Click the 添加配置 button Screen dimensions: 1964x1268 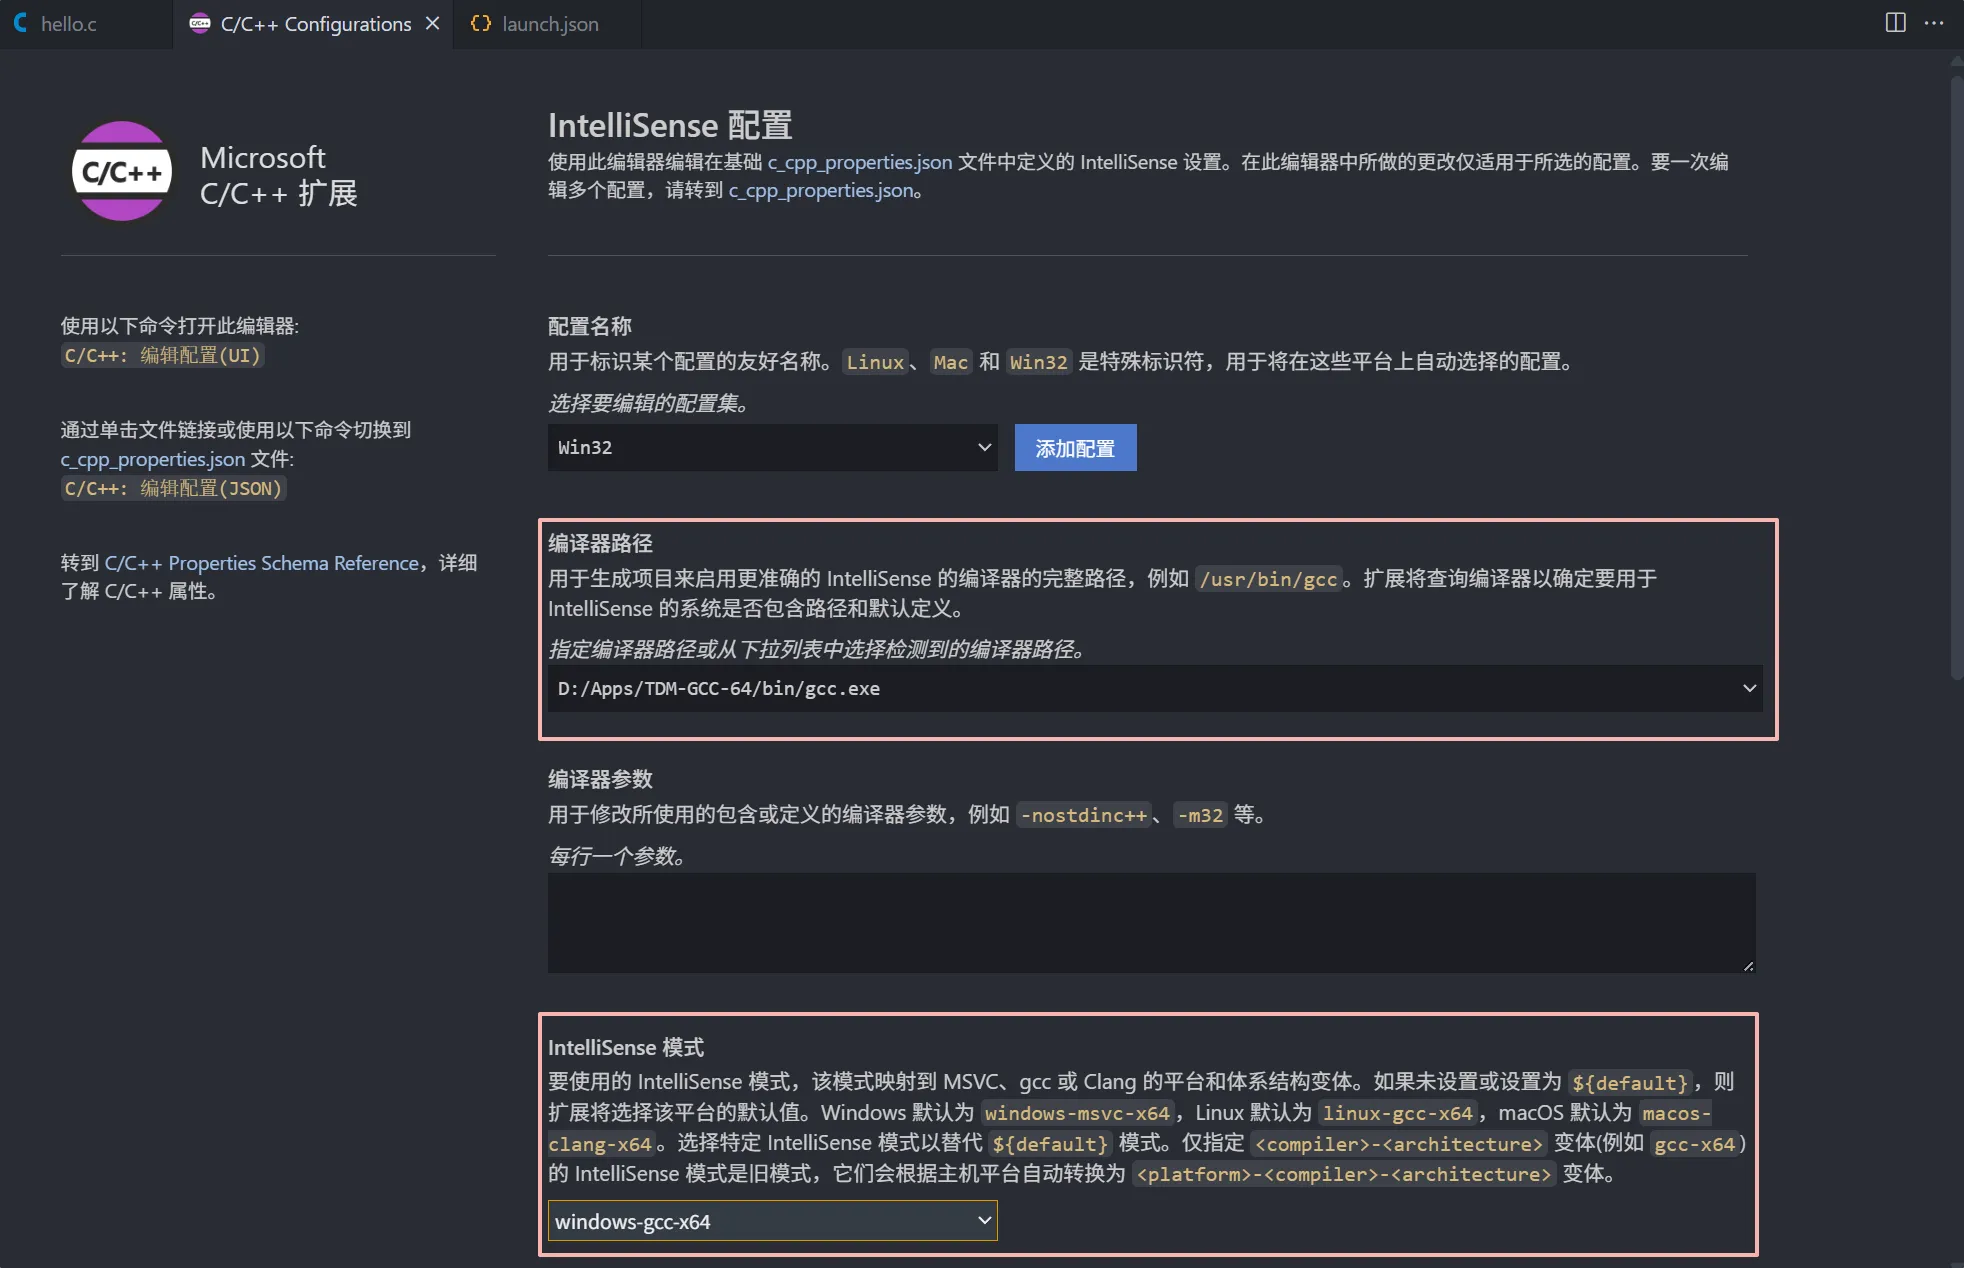point(1074,447)
